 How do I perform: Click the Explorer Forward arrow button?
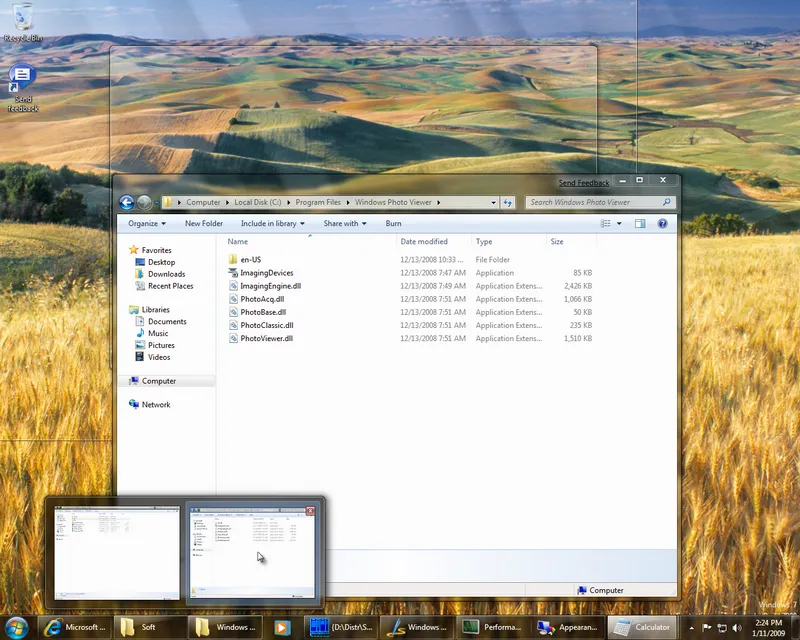pyautogui.click(x=144, y=203)
